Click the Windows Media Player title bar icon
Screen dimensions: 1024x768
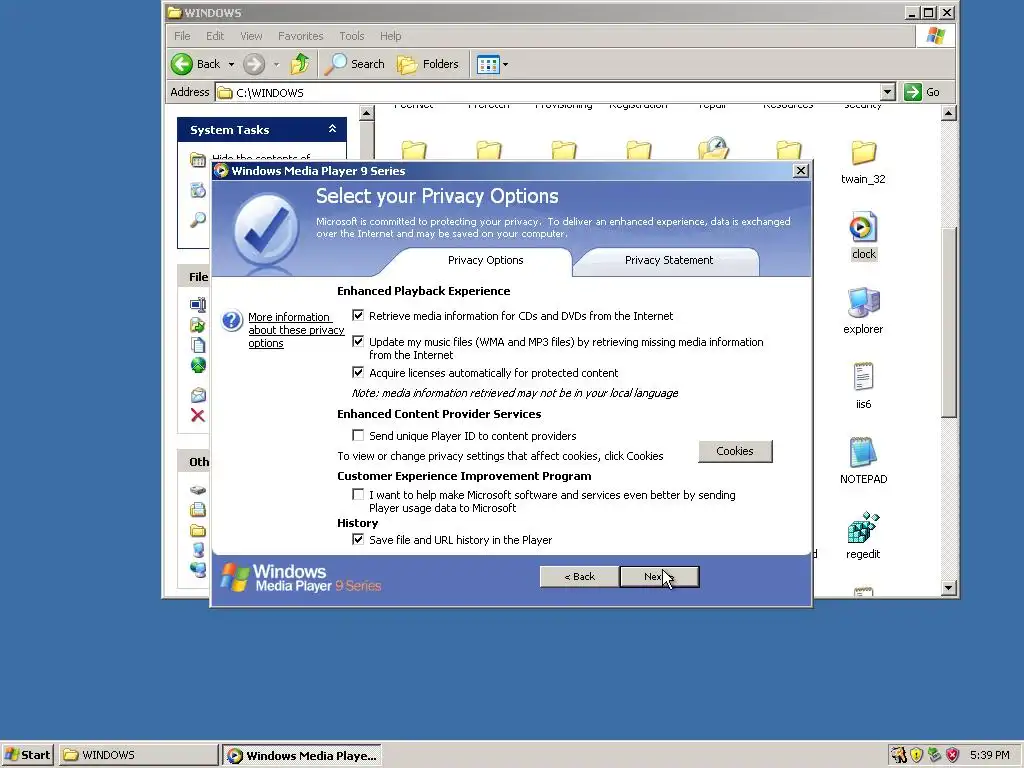click(221, 171)
